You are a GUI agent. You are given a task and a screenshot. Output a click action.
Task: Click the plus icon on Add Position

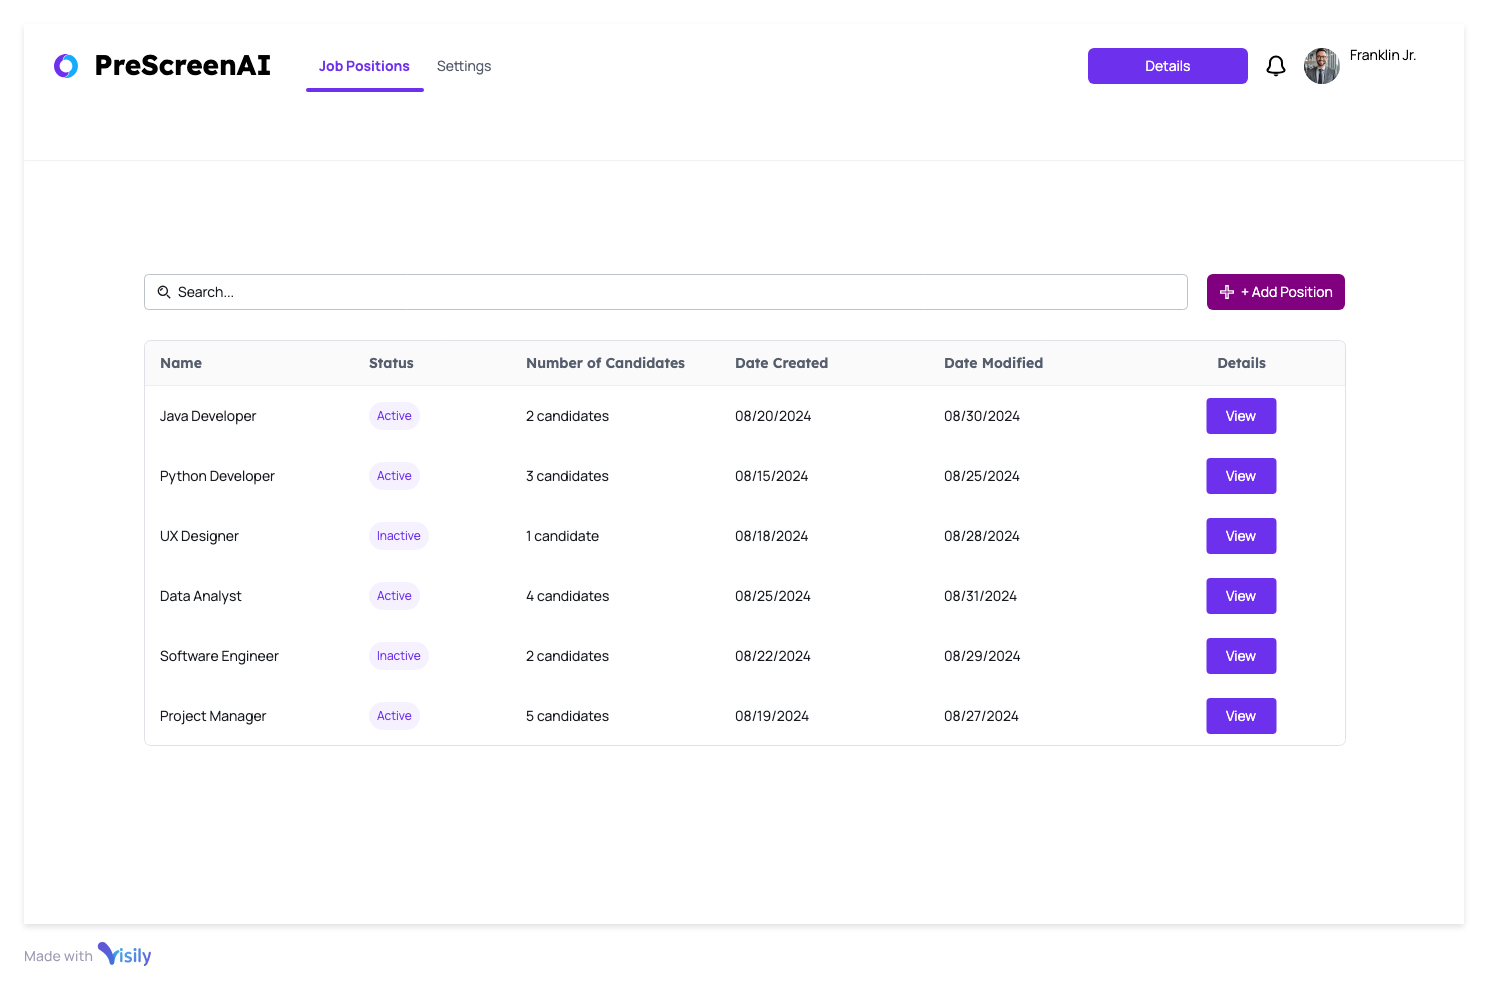pos(1227,292)
